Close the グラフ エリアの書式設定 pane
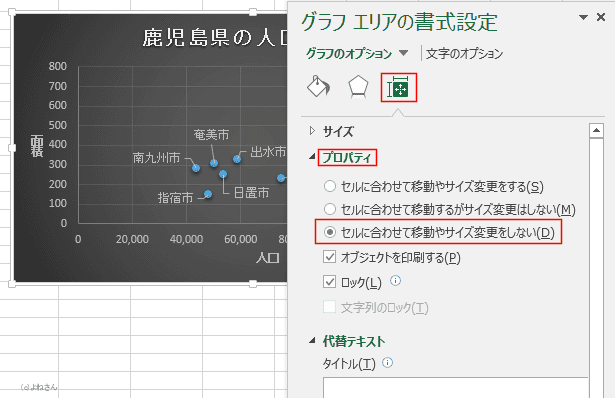 (601, 17)
